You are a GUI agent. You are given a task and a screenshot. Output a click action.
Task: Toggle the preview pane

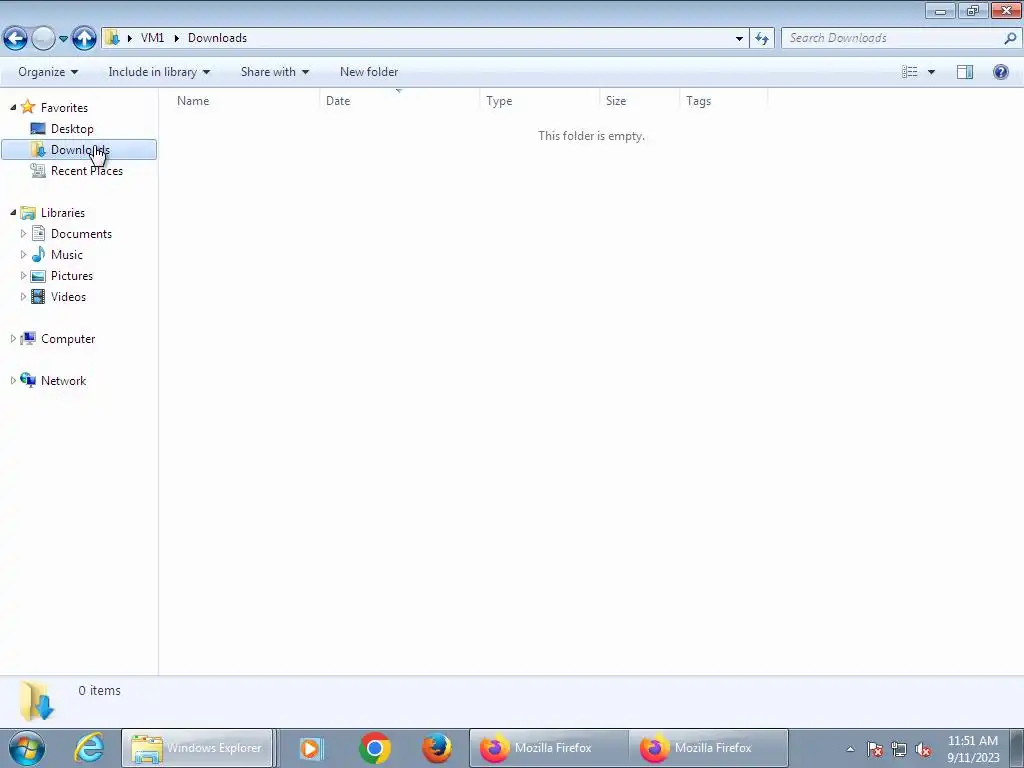click(965, 72)
